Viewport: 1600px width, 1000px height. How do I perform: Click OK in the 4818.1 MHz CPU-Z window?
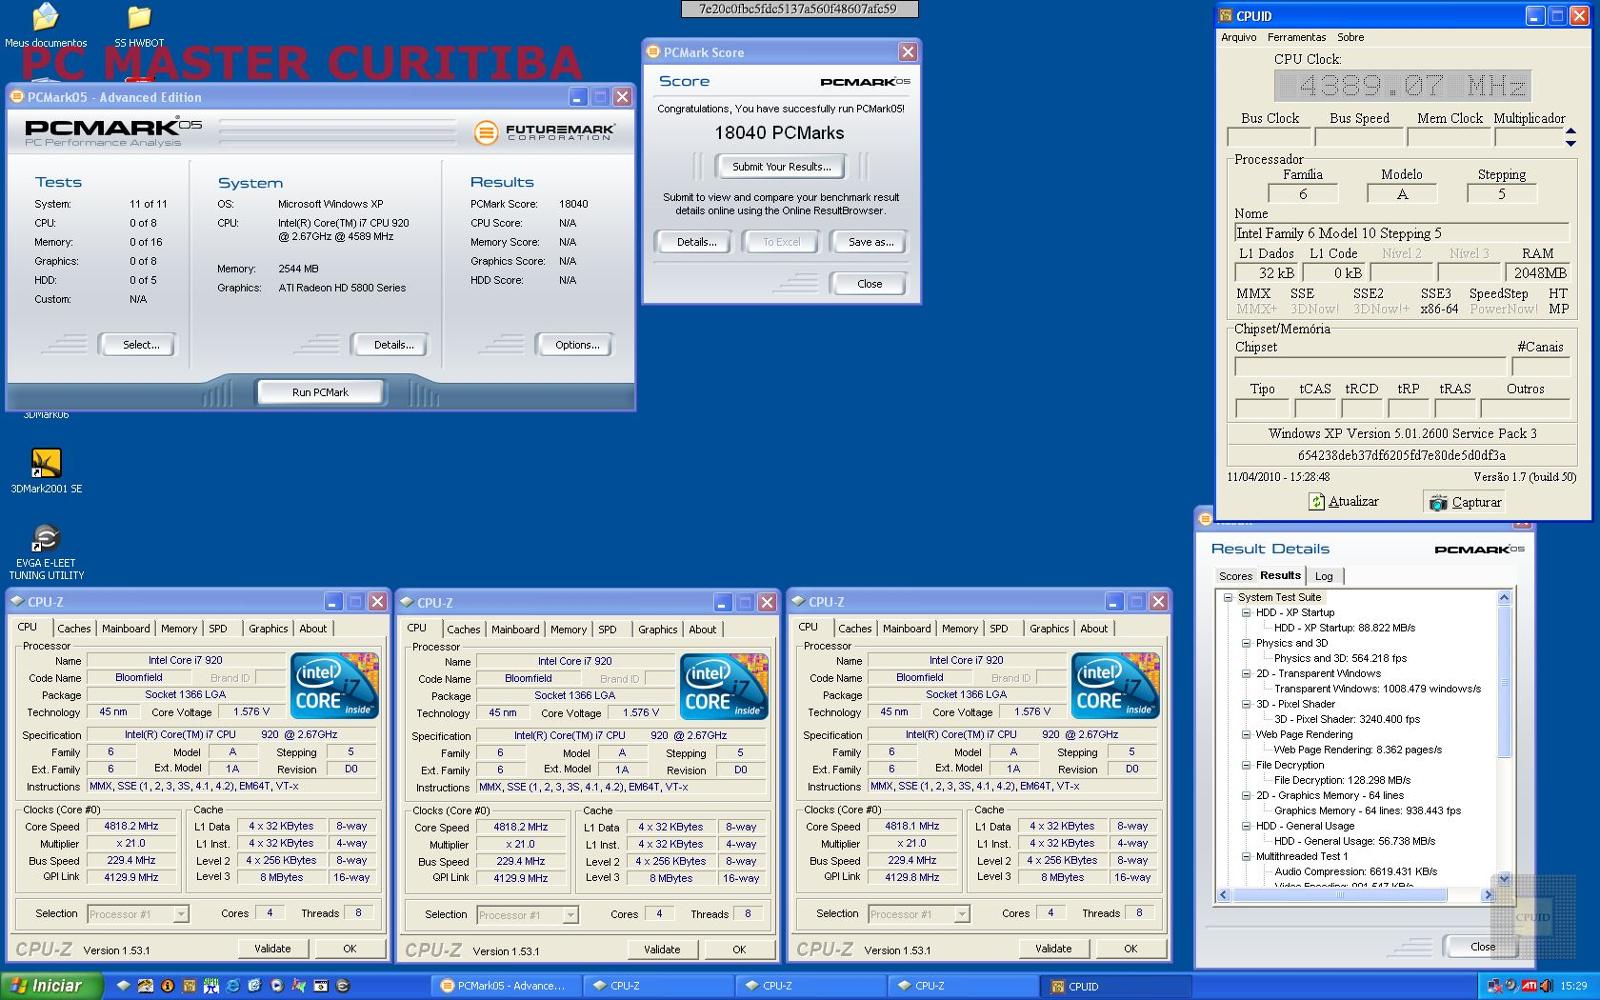1130,949
